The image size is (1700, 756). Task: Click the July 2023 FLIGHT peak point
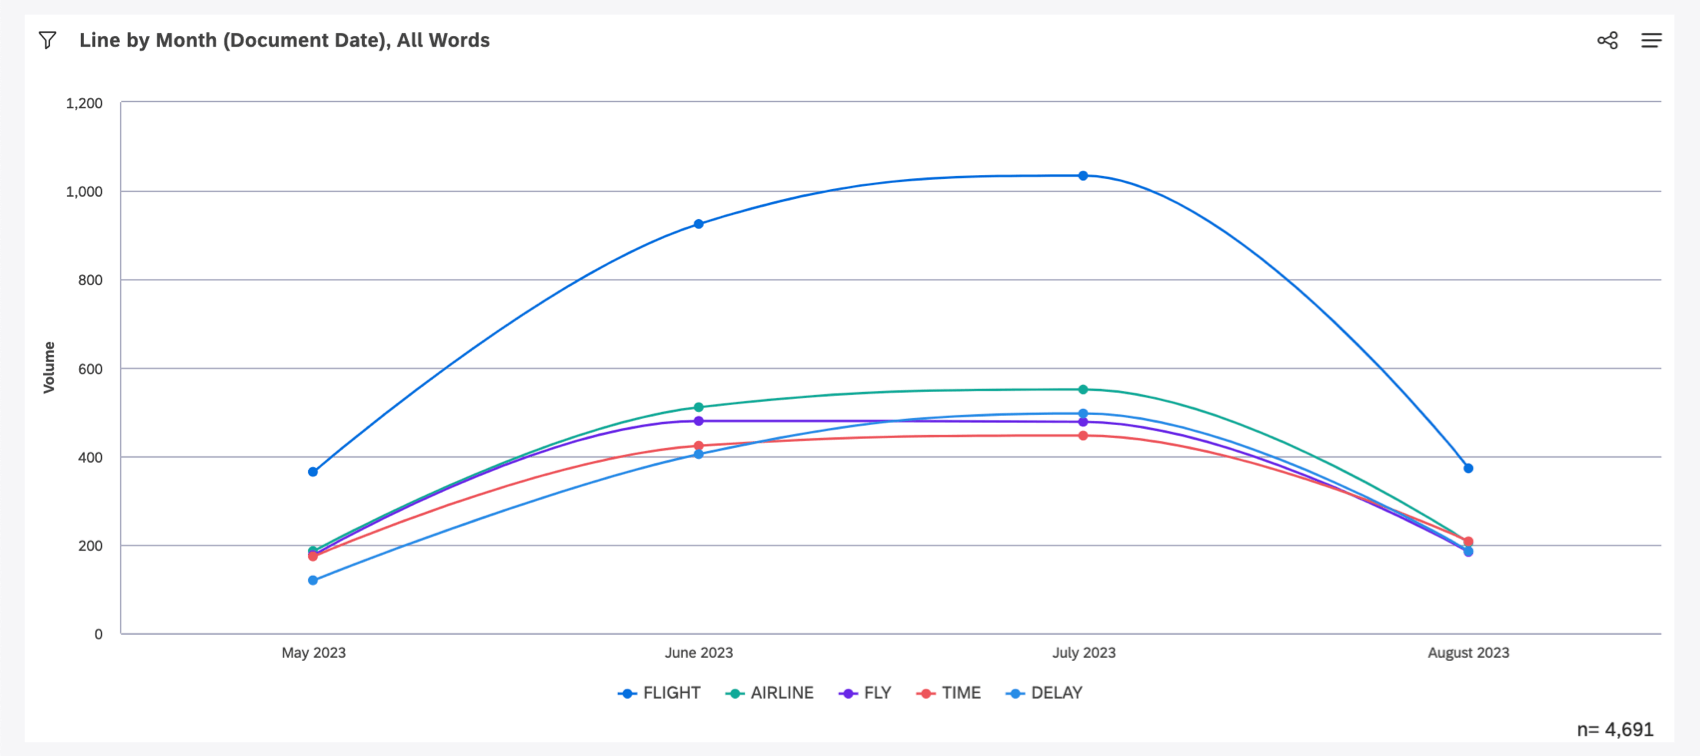pos(1083,175)
